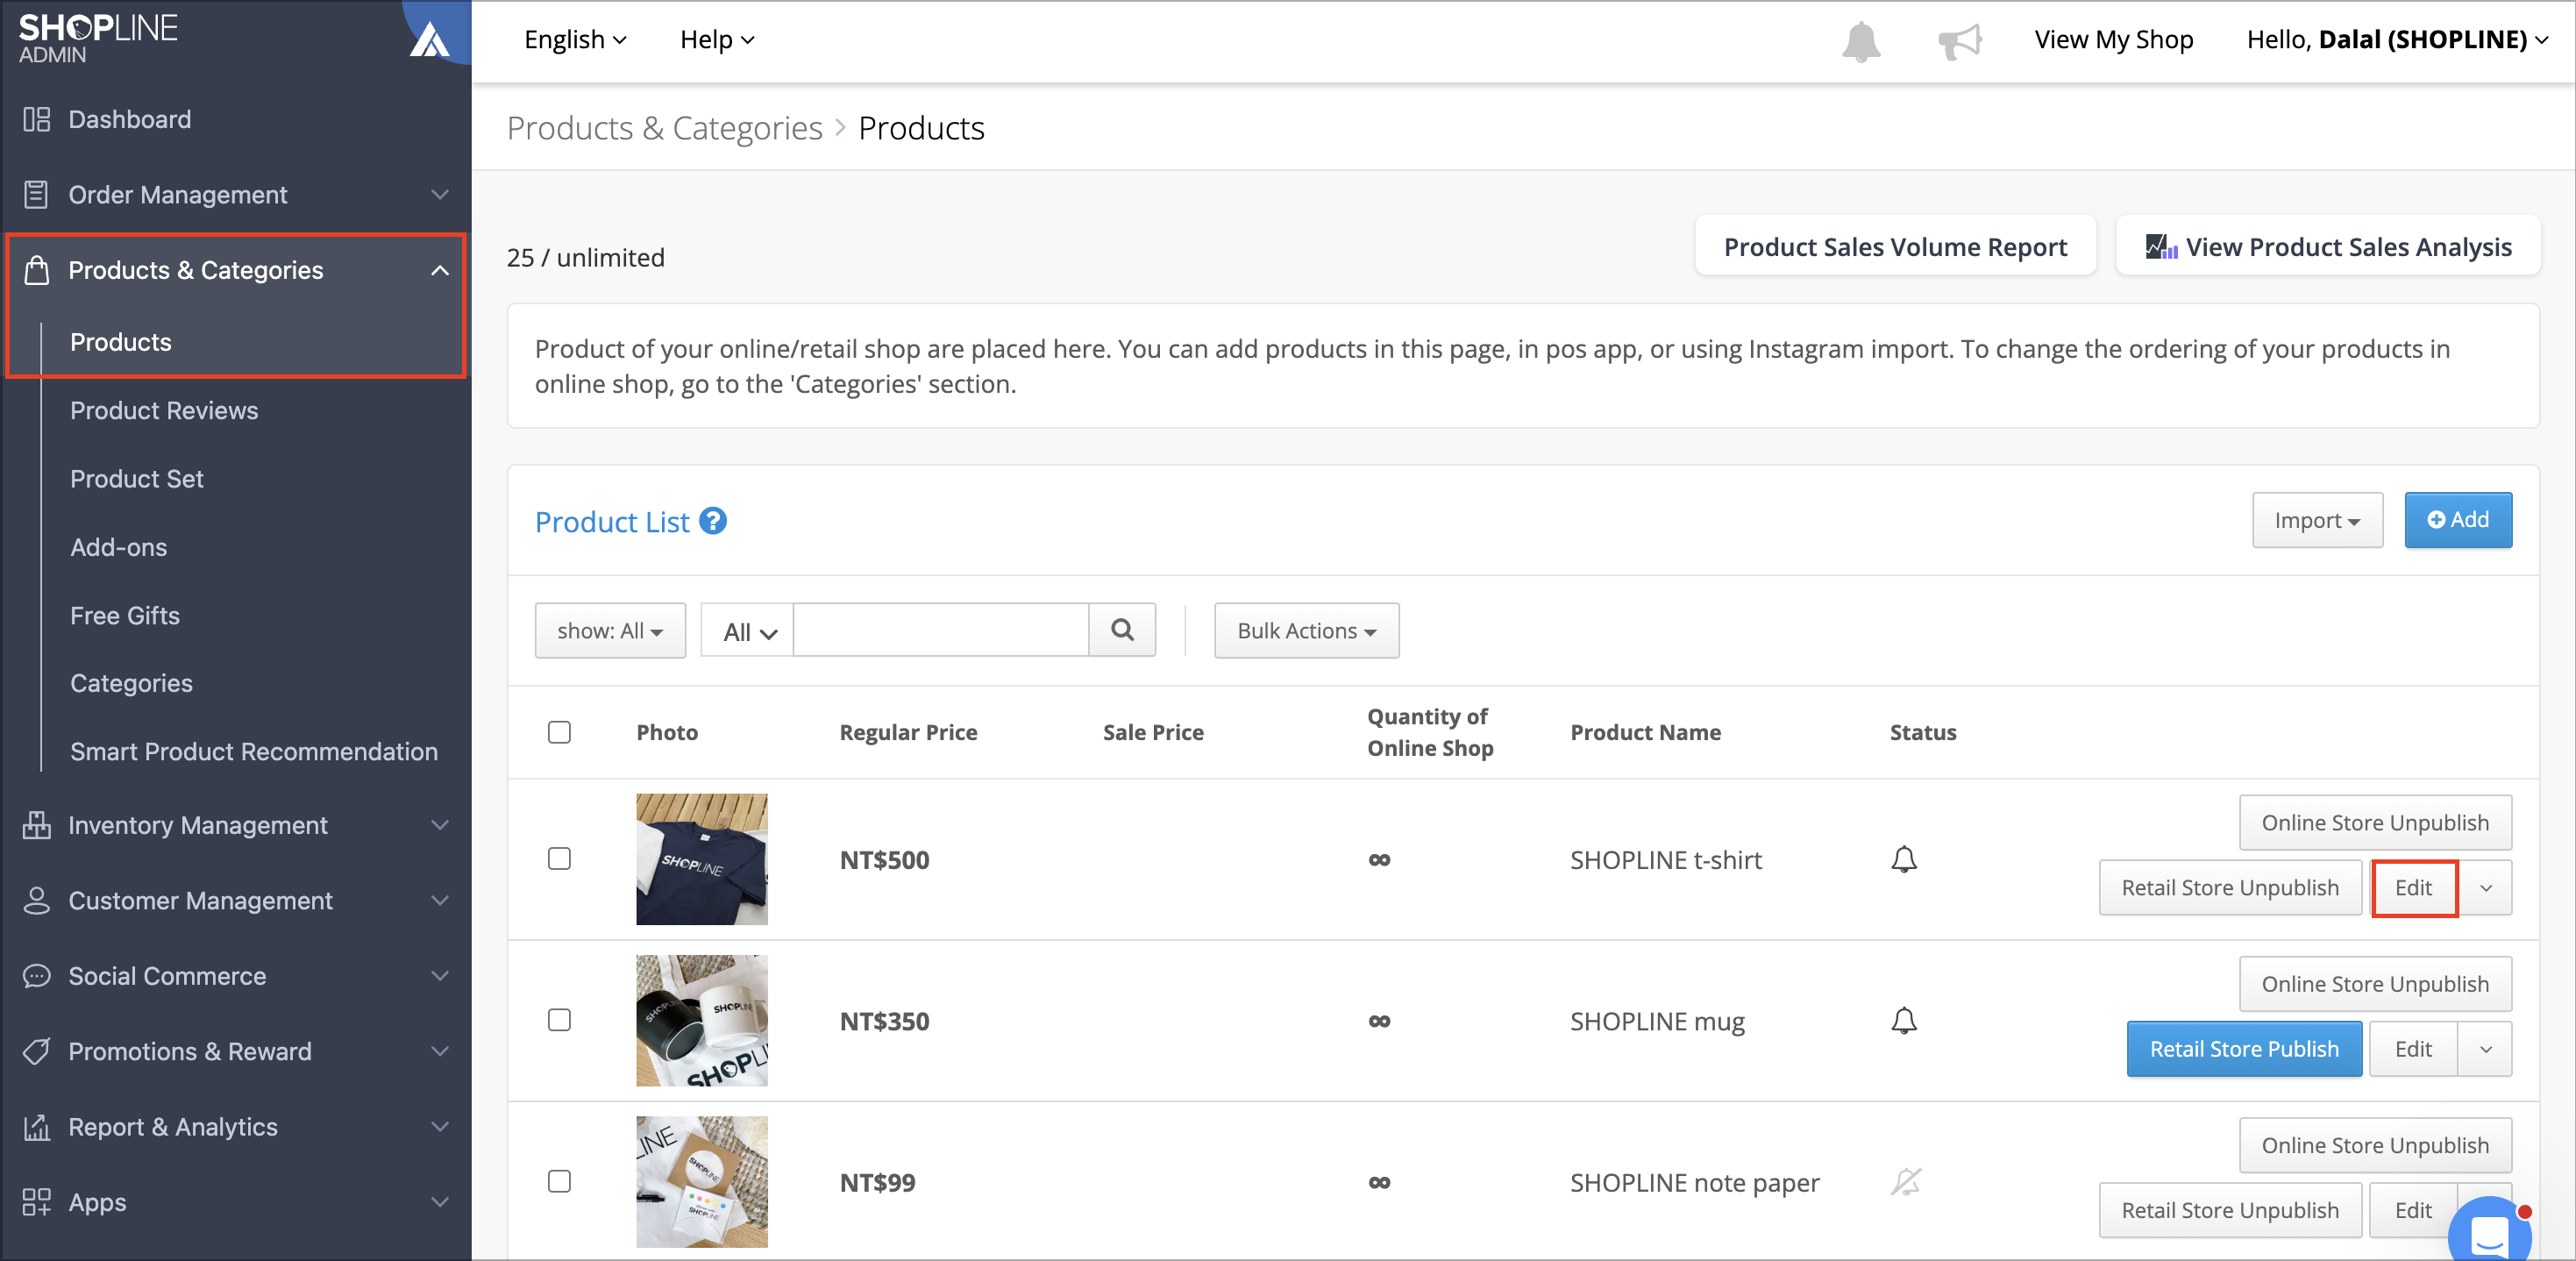Viewport: 2576px width, 1261px height.
Task: Check the SHOPLINE t-shirt row checkbox
Action: coord(559,859)
